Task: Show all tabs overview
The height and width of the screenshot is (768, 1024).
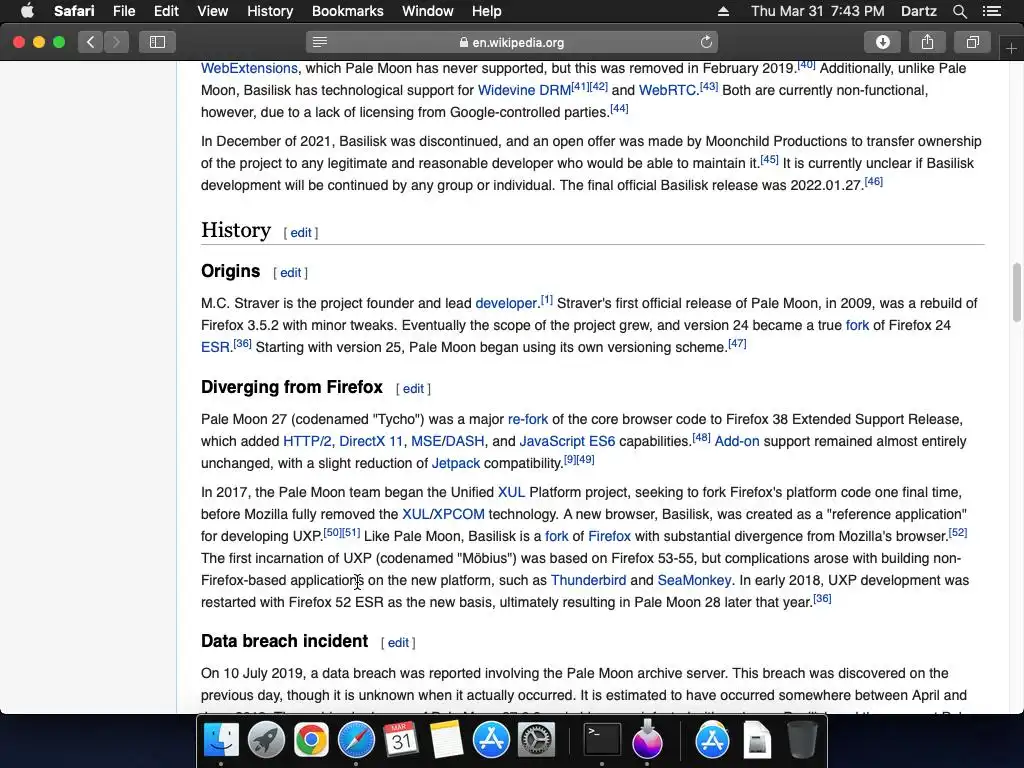Action: [972, 42]
